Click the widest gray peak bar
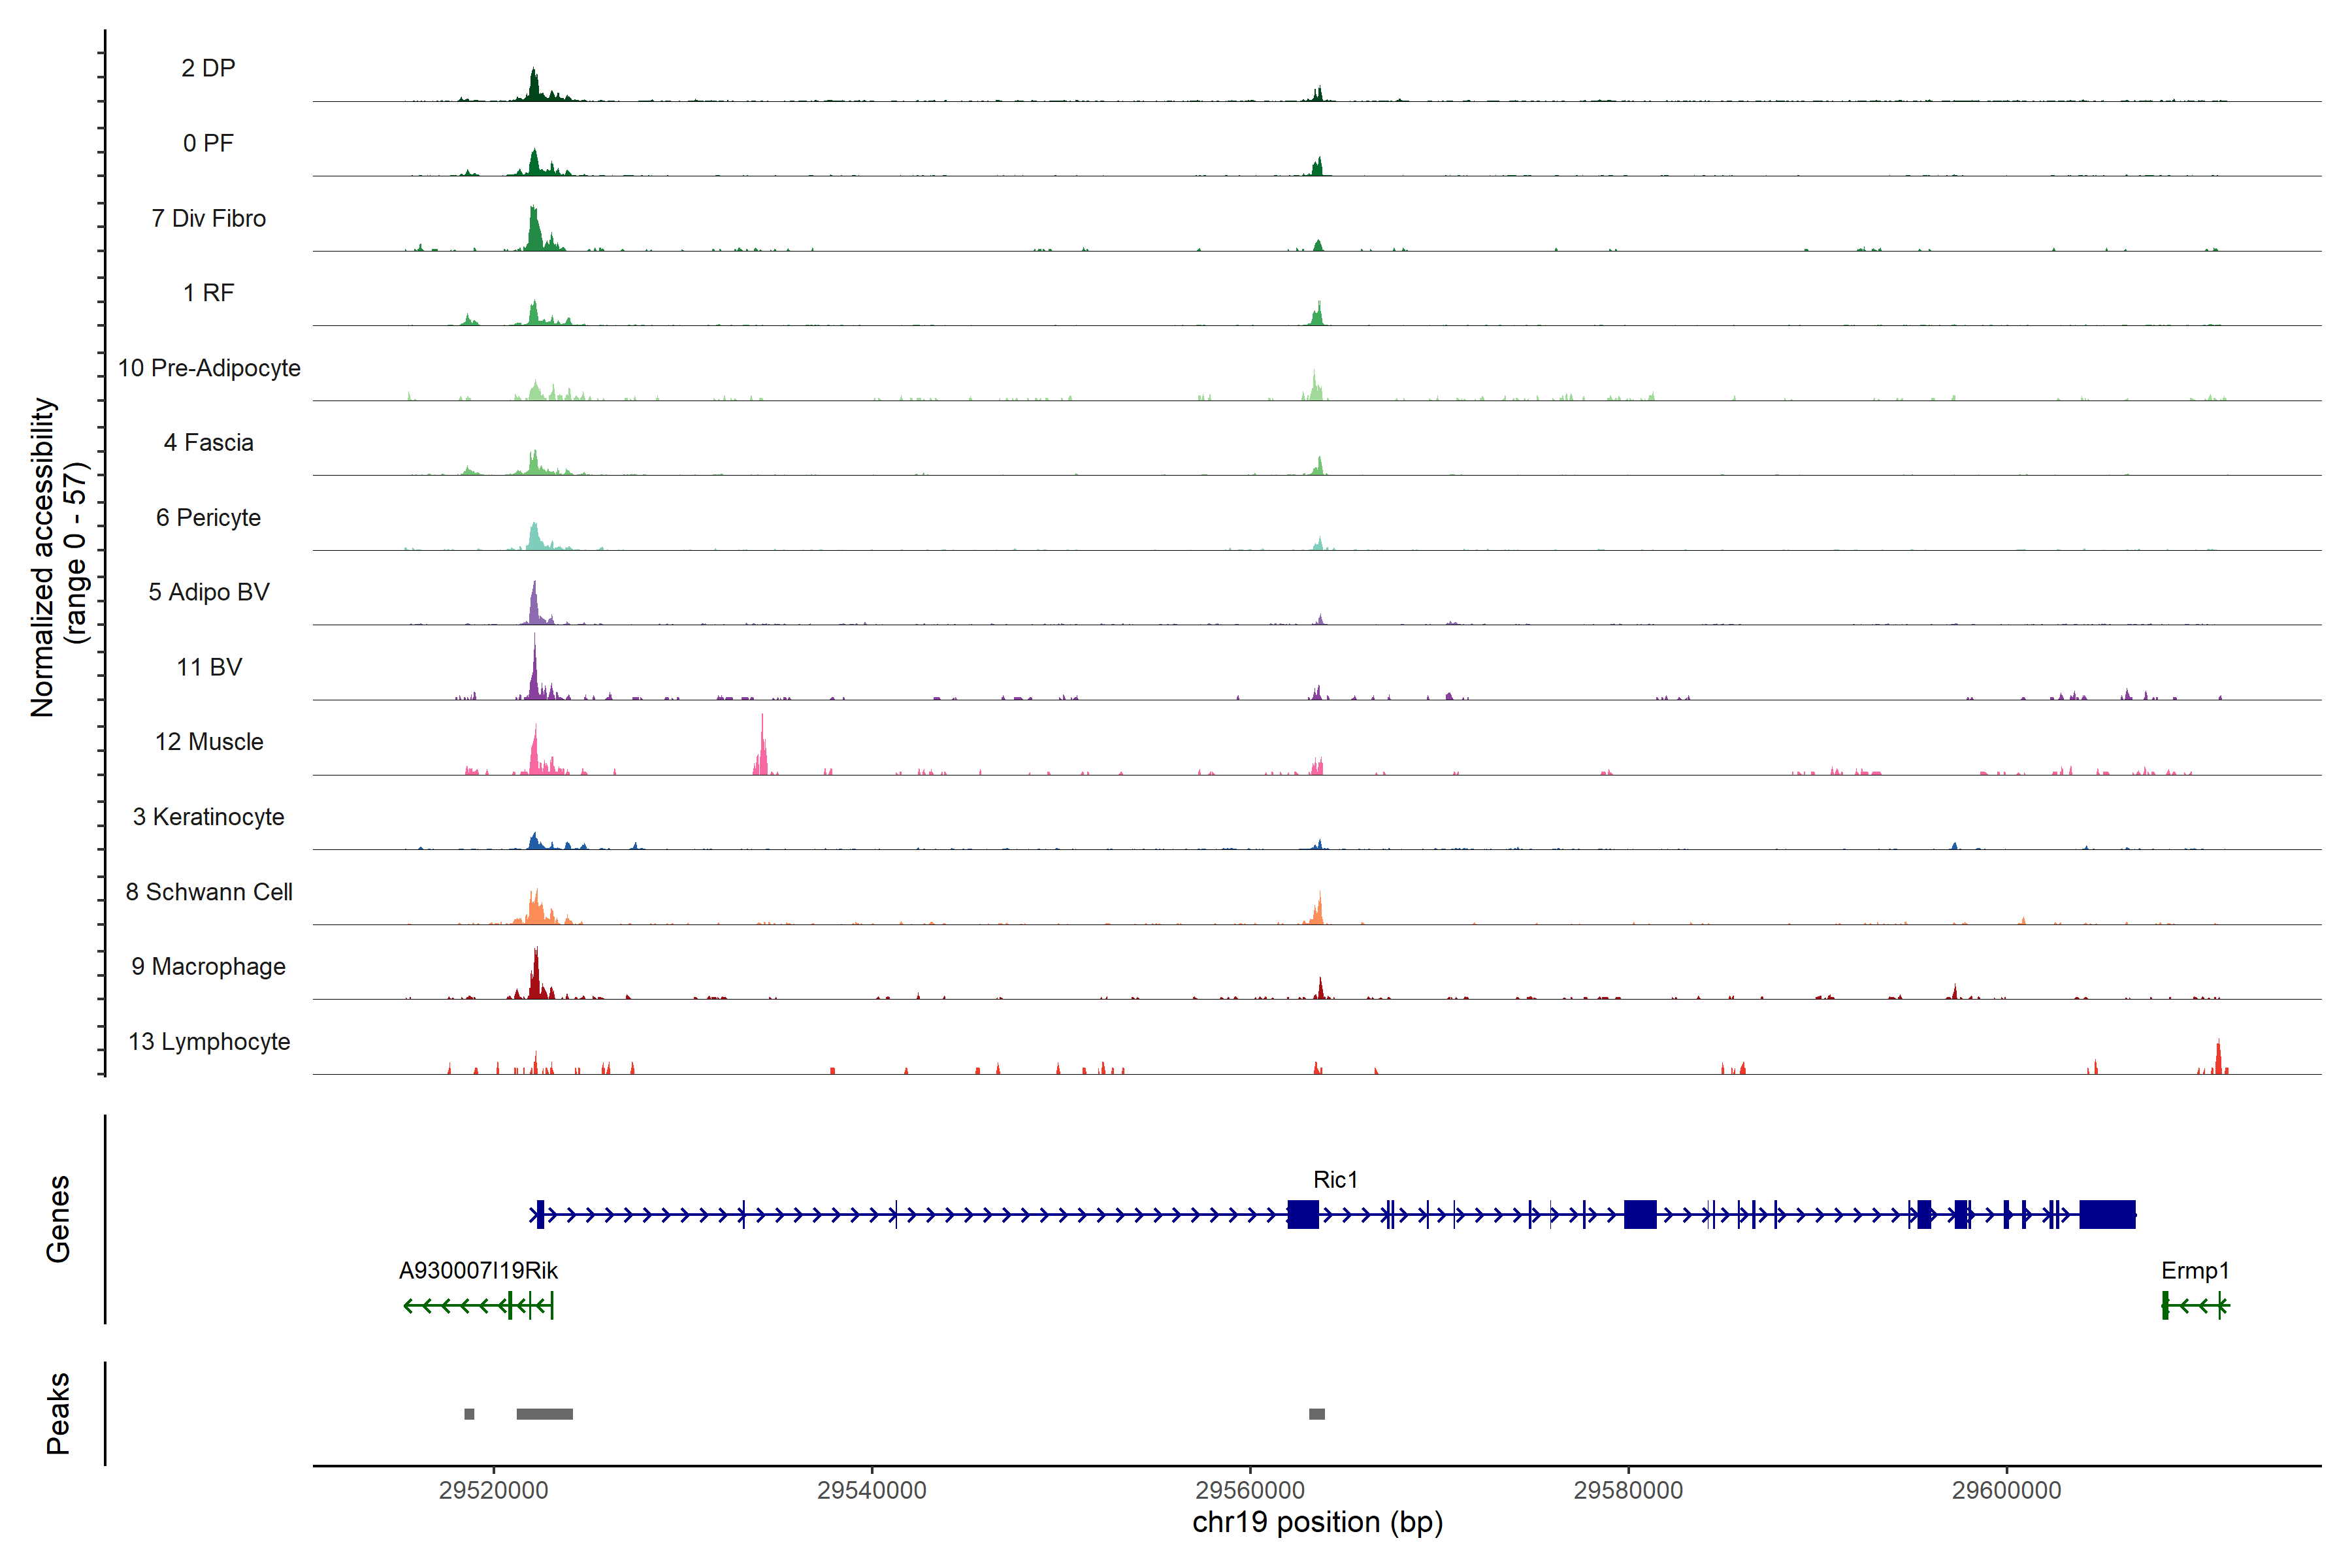Image resolution: width=2352 pixels, height=1568 pixels. (x=544, y=1414)
